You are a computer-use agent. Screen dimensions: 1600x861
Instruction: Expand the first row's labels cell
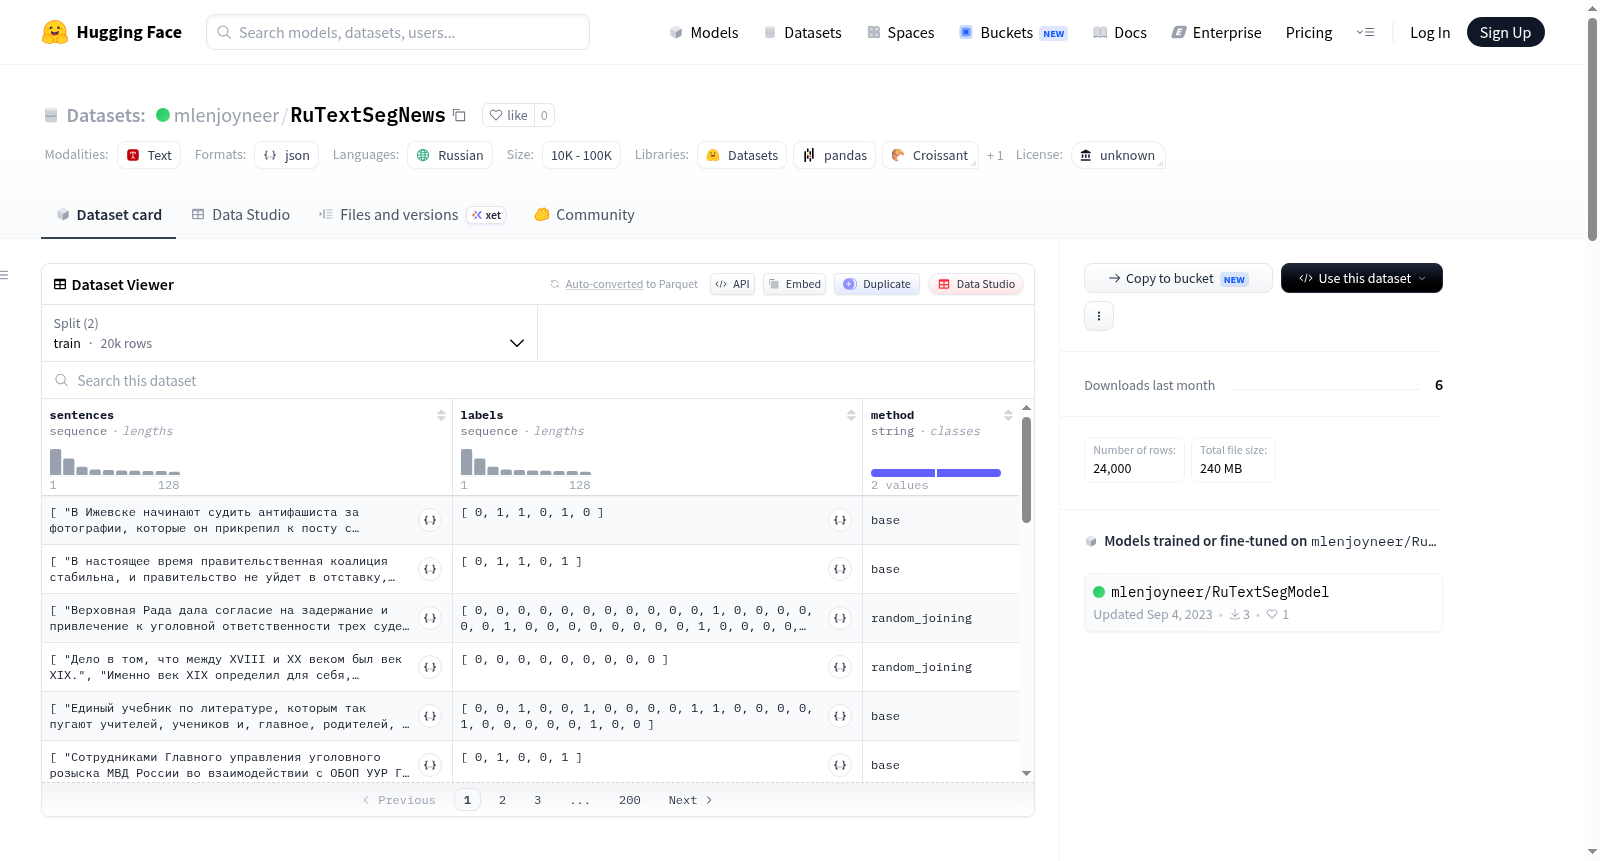[x=840, y=520]
